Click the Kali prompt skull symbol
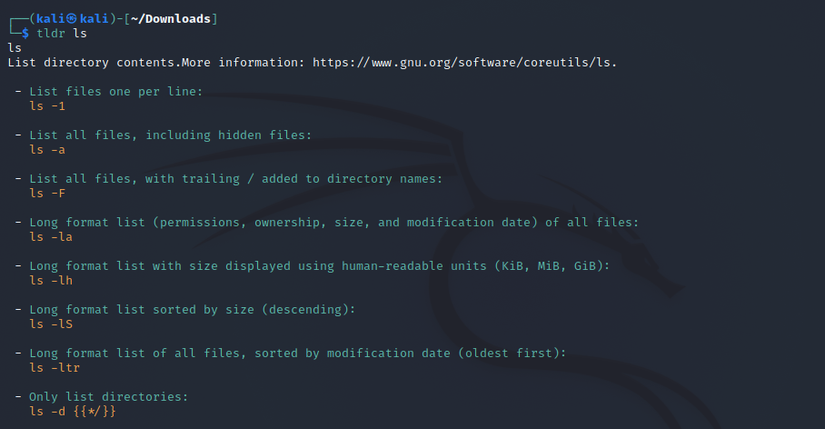825x429 pixels. [71, 19]
